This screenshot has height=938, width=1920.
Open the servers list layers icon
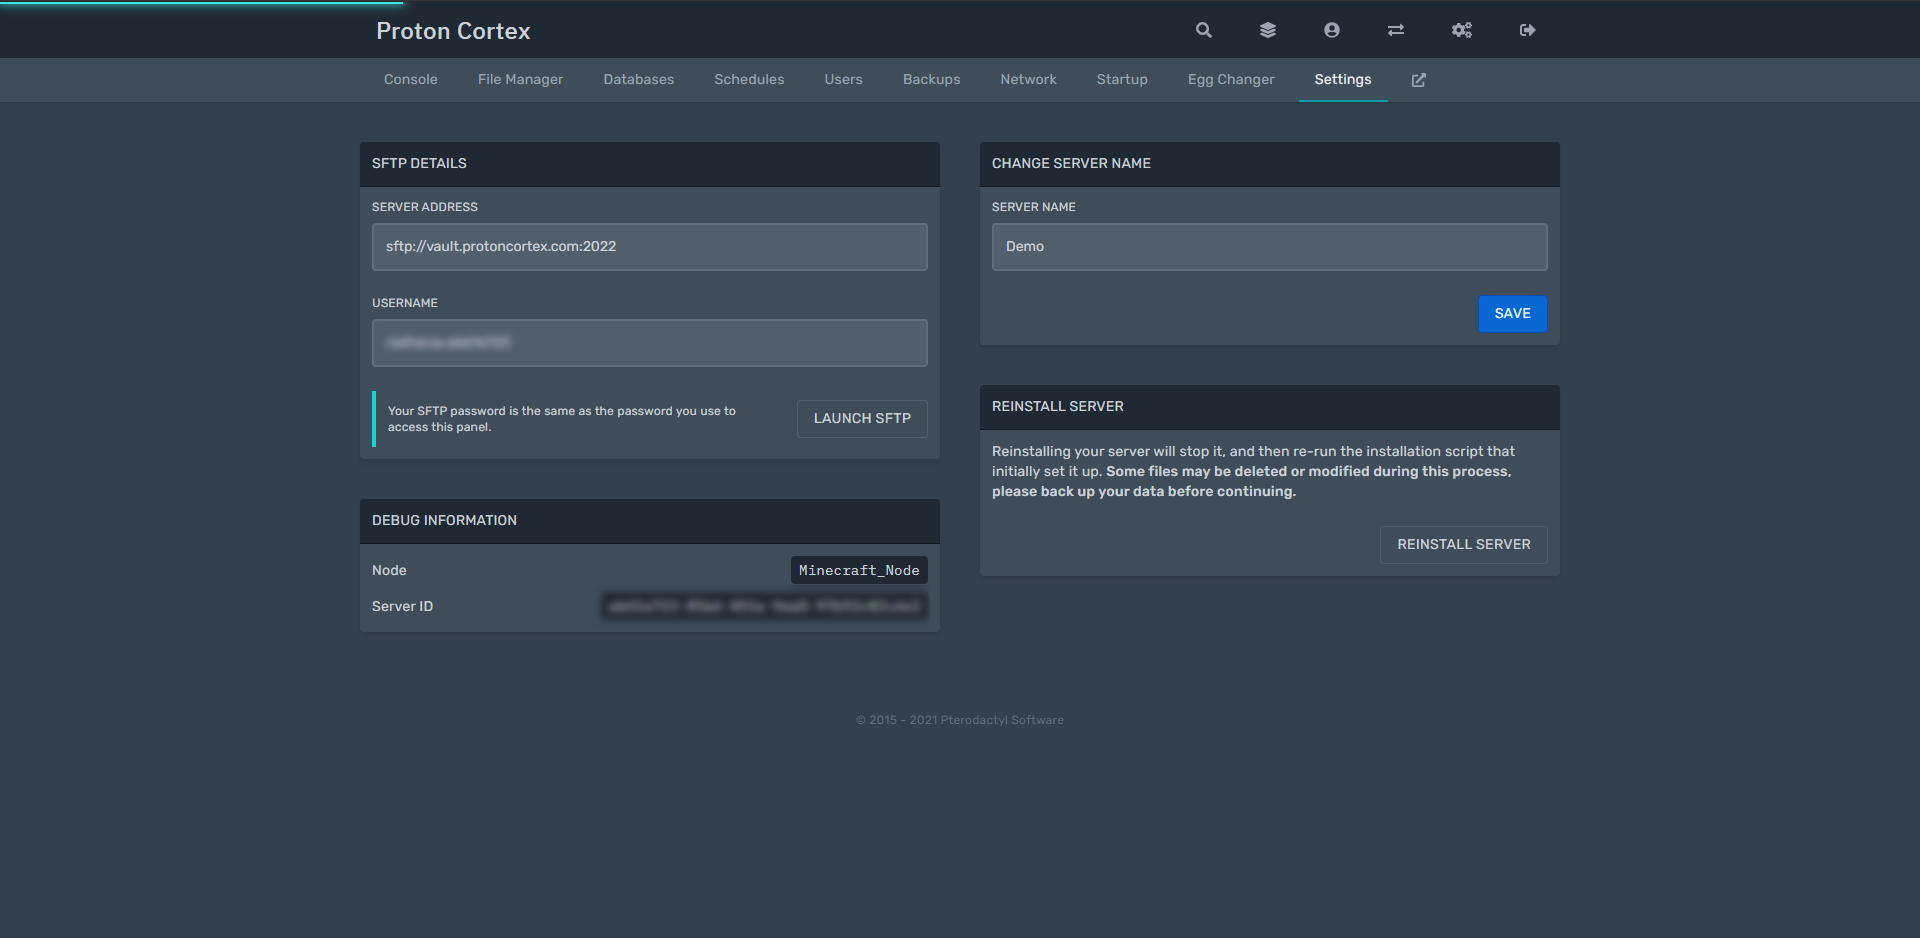click(x=1268, y=30)
